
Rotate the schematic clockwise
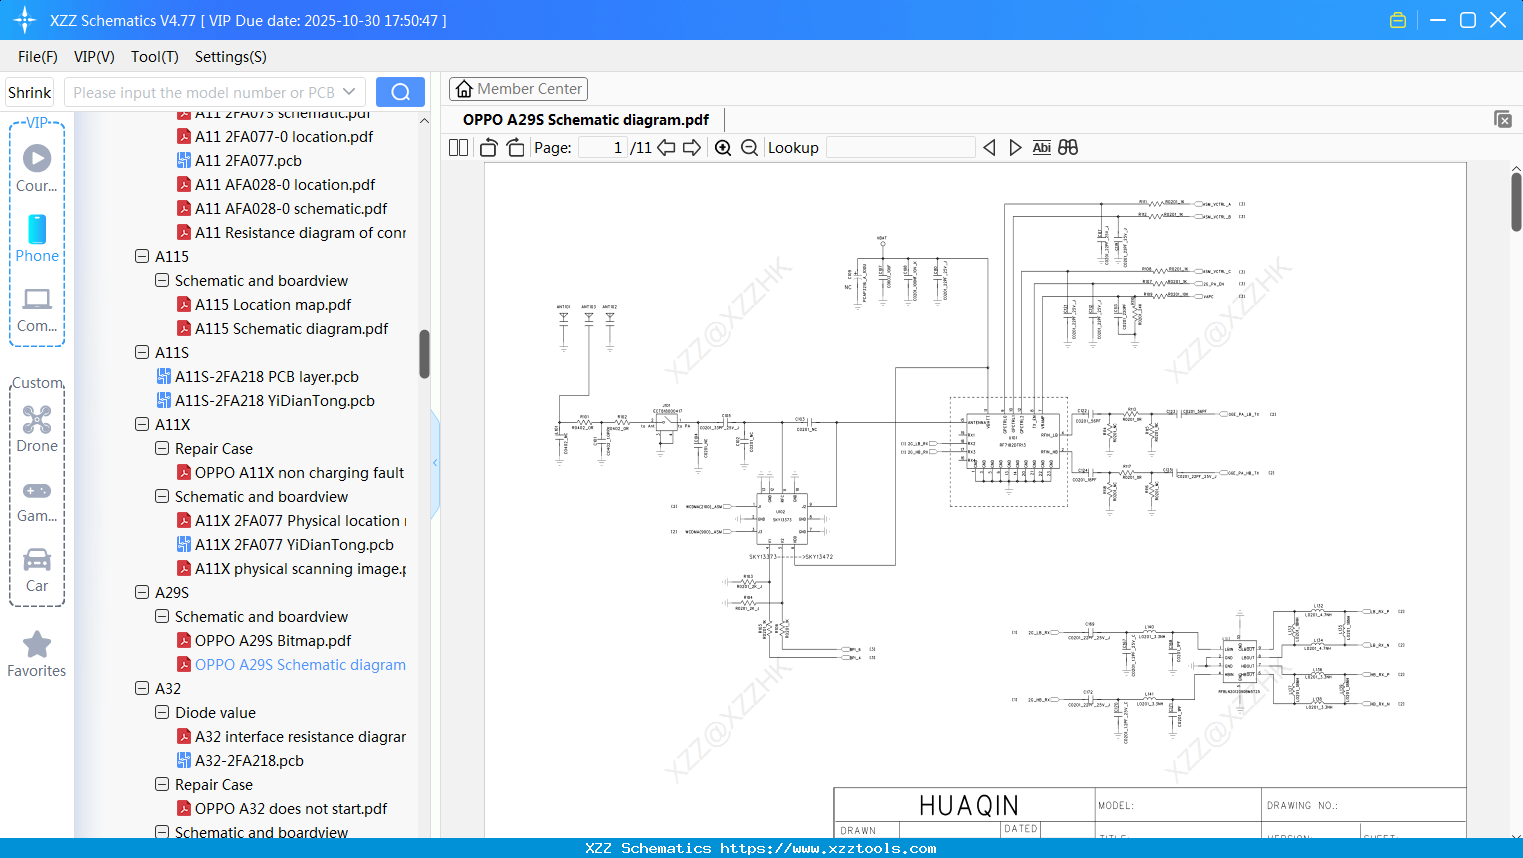515,147
